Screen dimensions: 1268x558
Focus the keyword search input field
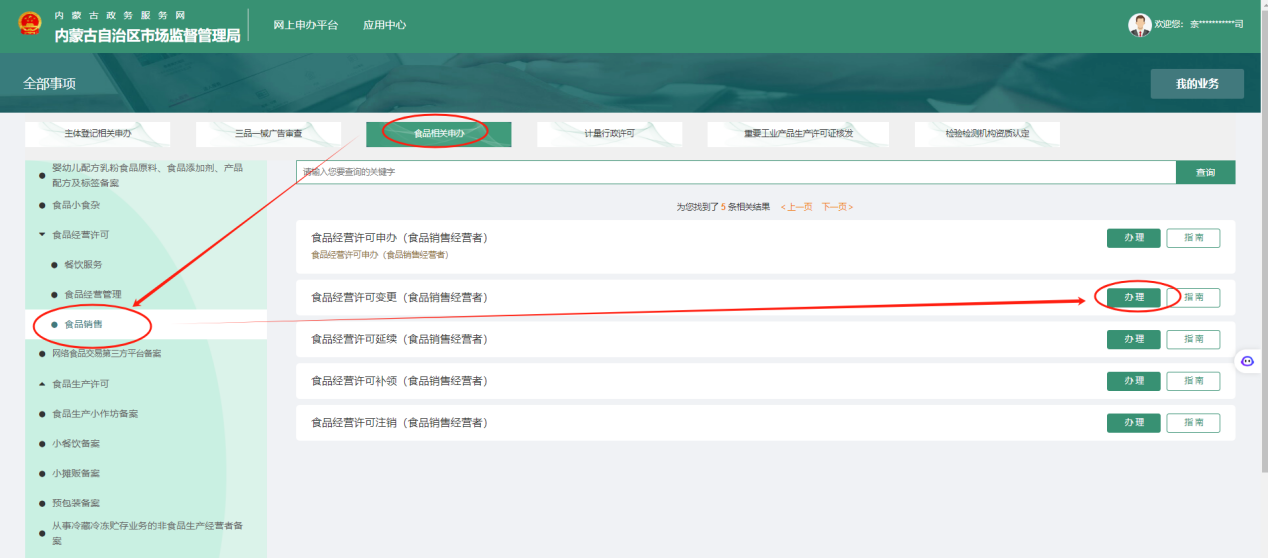[735, 172]
